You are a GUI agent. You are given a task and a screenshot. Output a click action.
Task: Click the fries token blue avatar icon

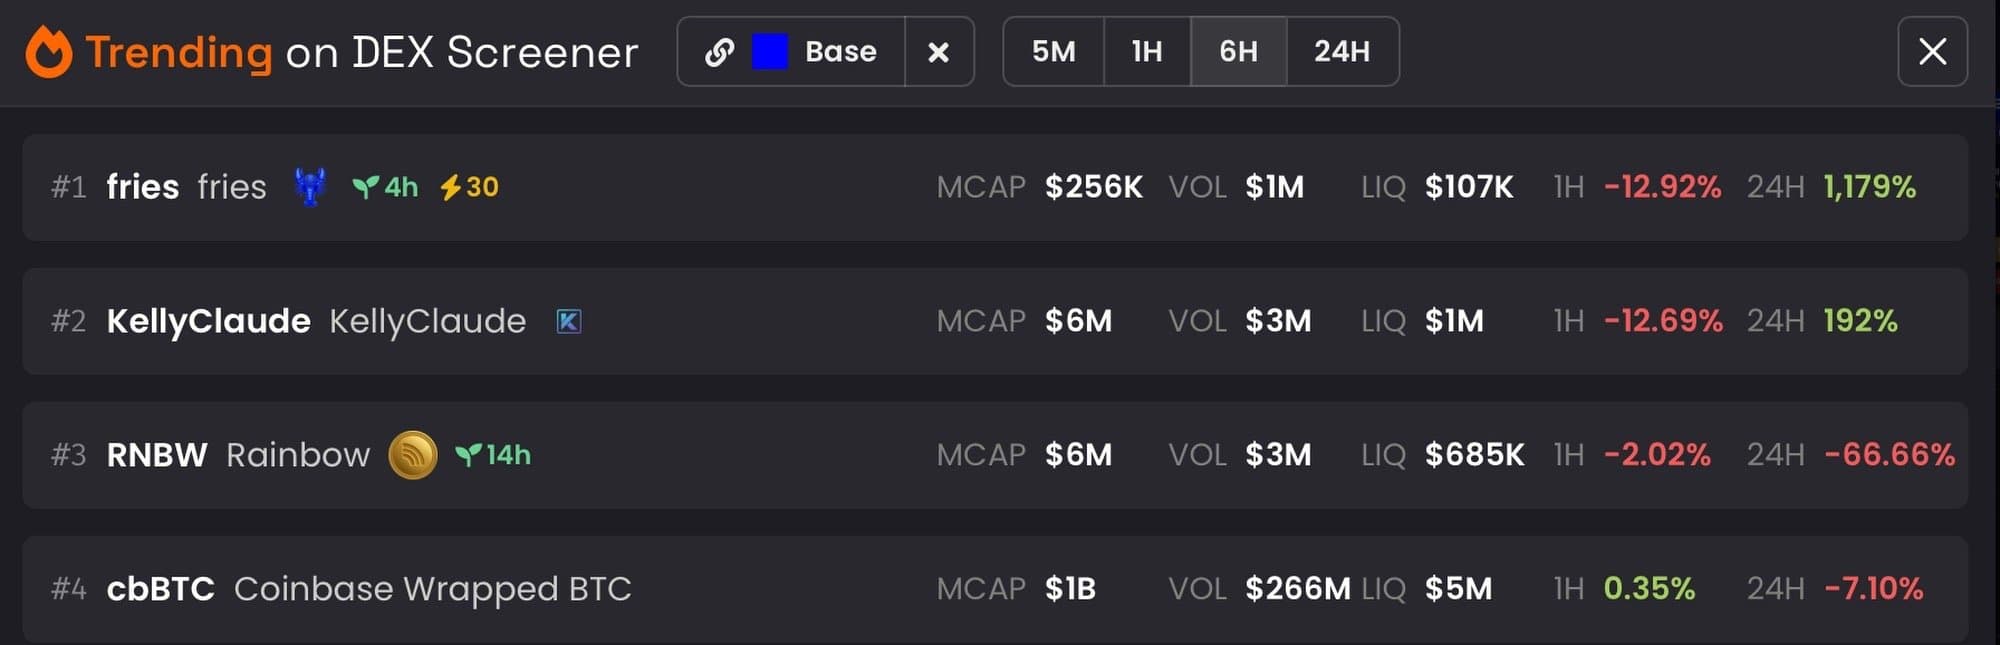(310, 187)
